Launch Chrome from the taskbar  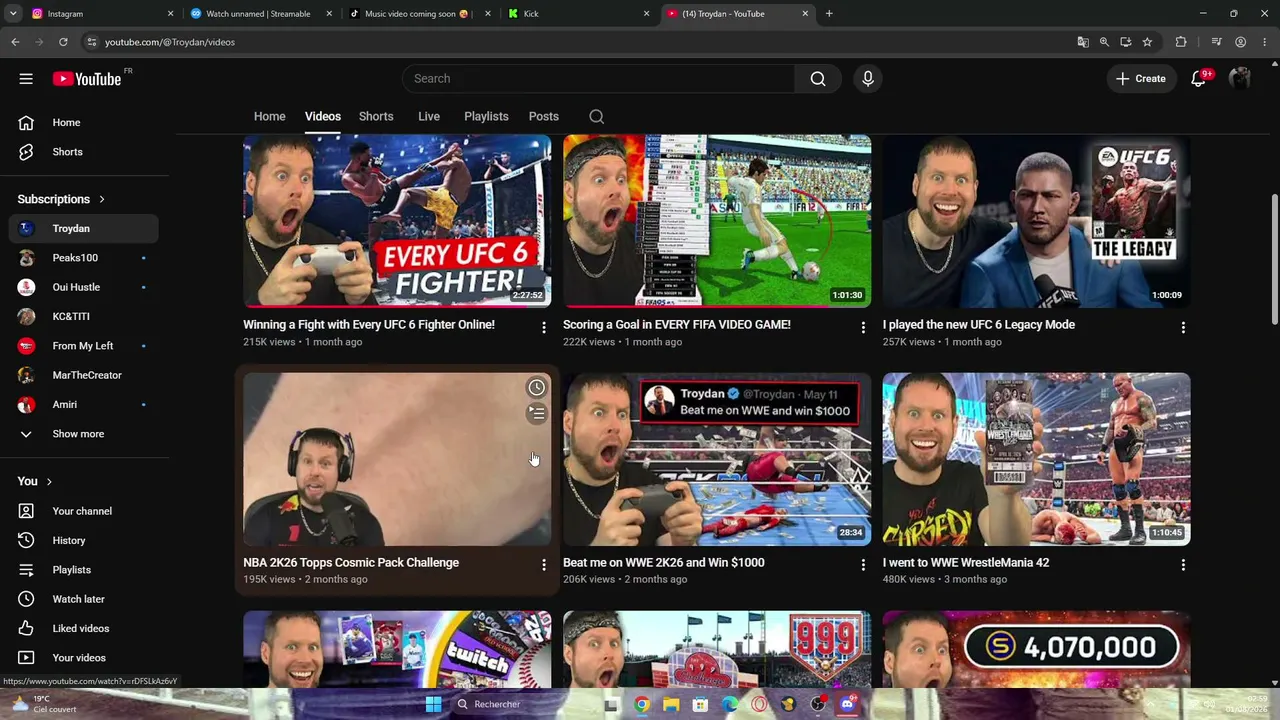(x=642, y=704)
